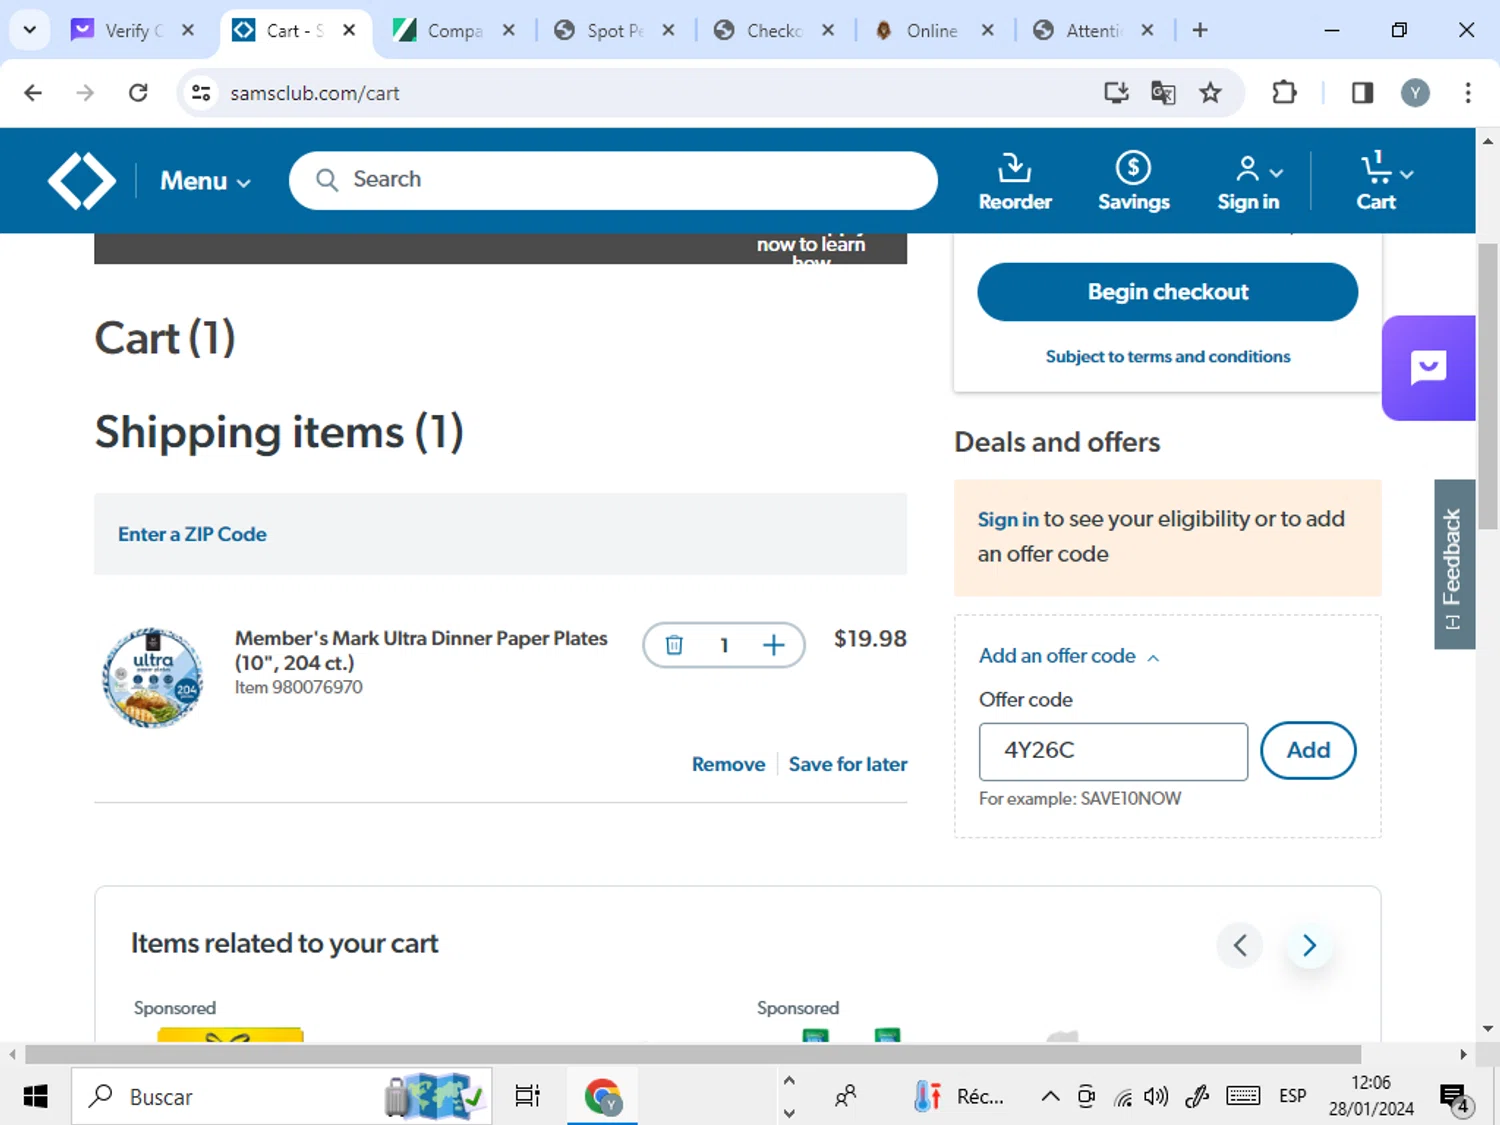Click the translate page icon
Viewport: 1500px width, 1125px height.
click(1163, 93)
